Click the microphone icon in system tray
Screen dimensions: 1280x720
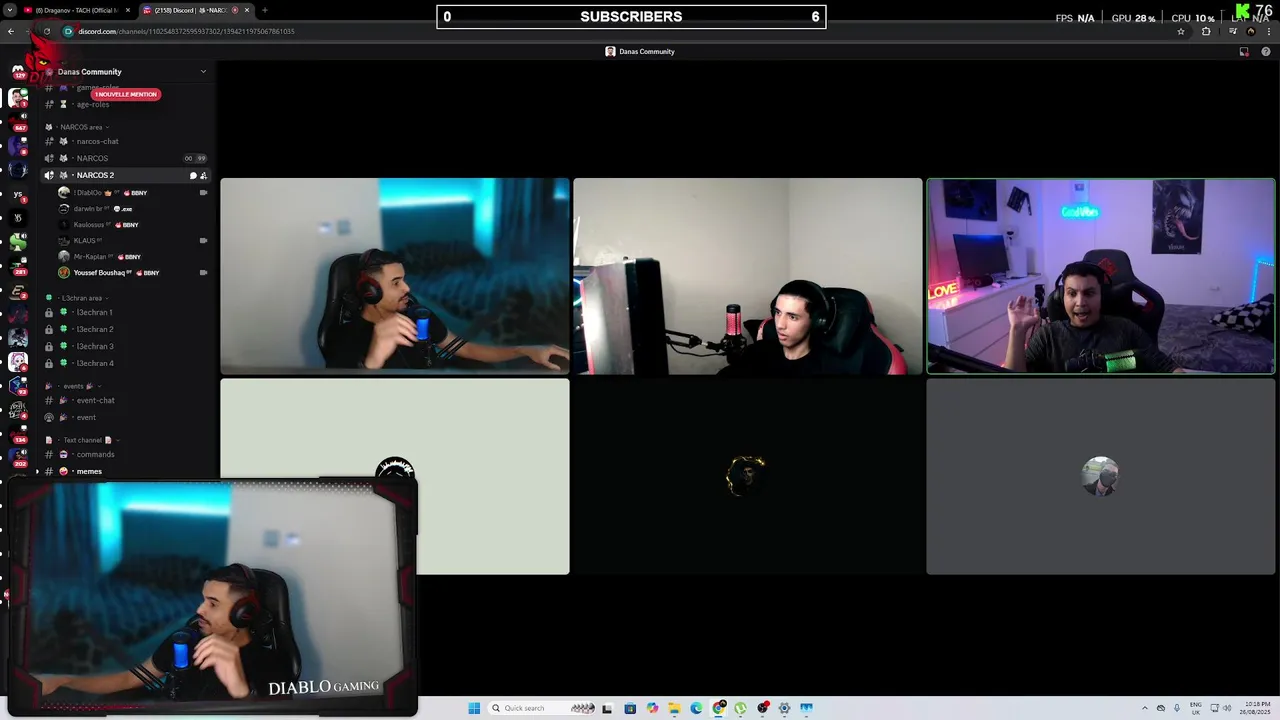[x=1177, y=708]
